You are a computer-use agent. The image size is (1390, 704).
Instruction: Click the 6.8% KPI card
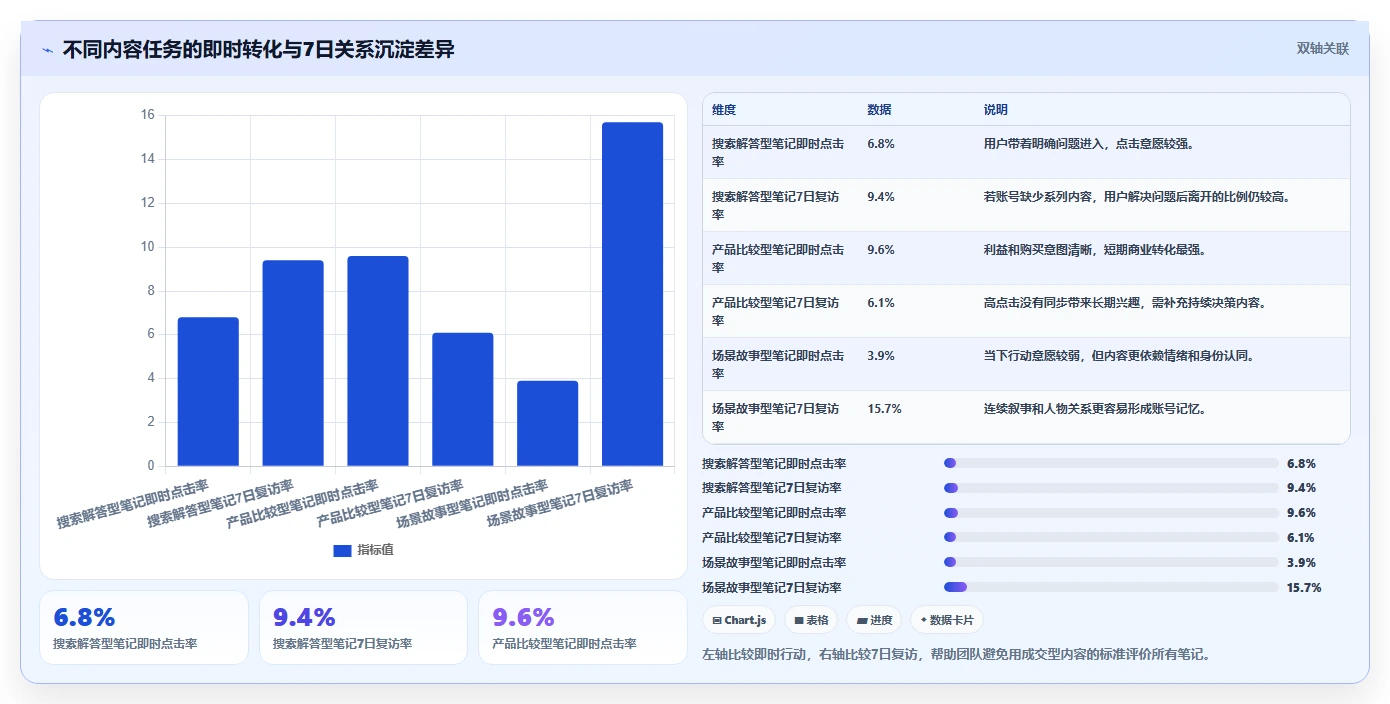click(144, 627)
